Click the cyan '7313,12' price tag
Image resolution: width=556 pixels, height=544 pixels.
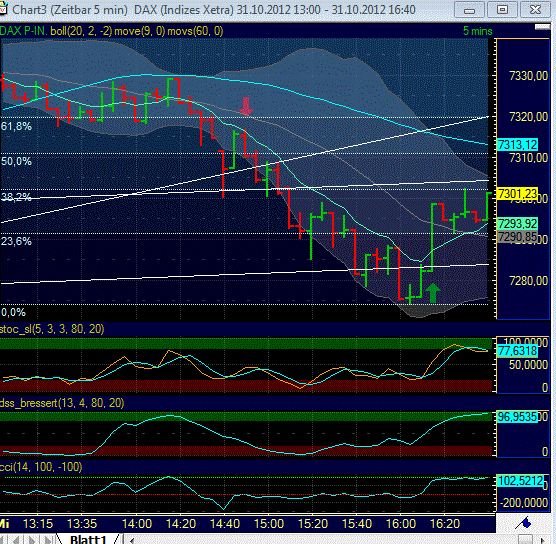[x=517, y=145]
